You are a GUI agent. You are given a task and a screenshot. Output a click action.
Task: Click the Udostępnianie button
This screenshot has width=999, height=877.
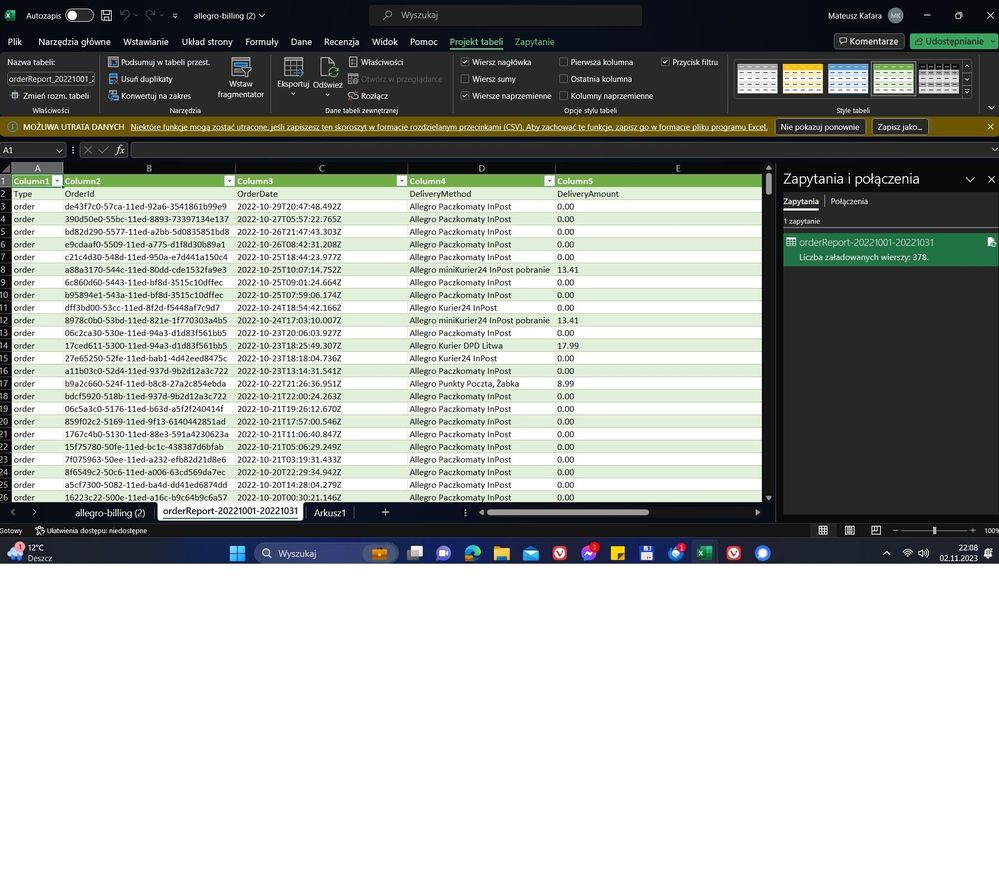953,41
